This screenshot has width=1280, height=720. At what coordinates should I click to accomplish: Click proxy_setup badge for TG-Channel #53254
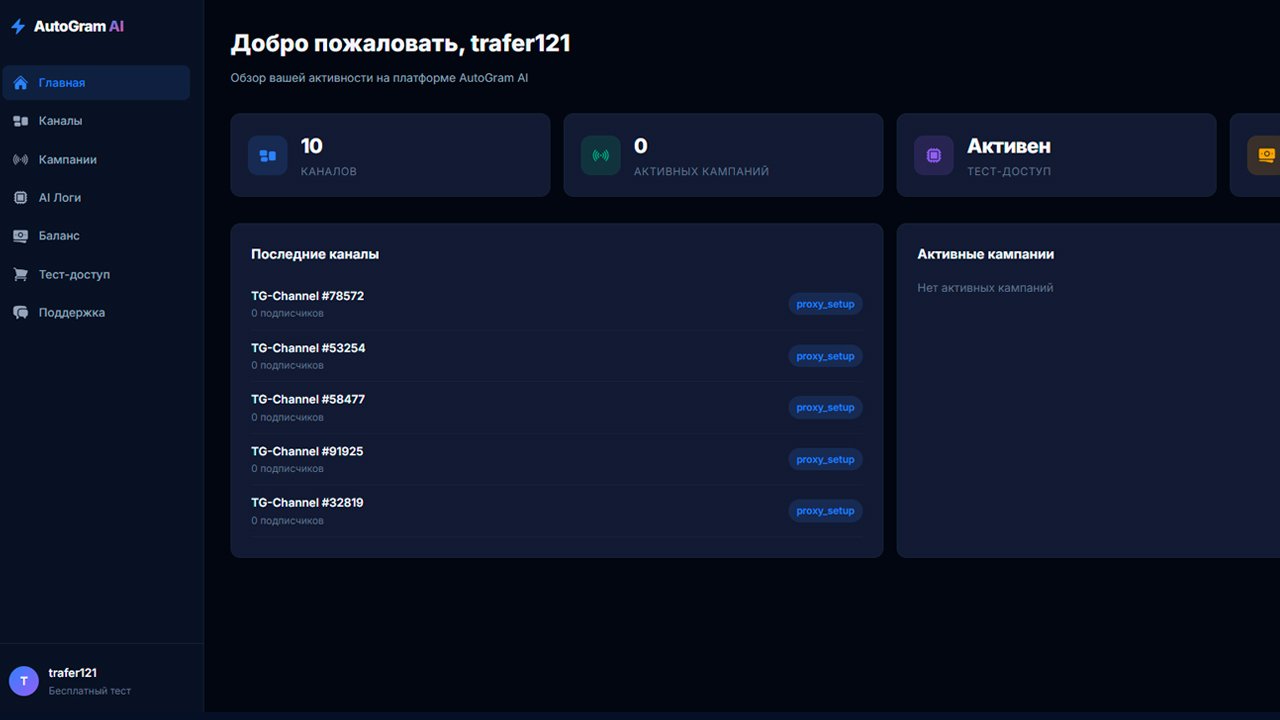(x=825, y=356)
